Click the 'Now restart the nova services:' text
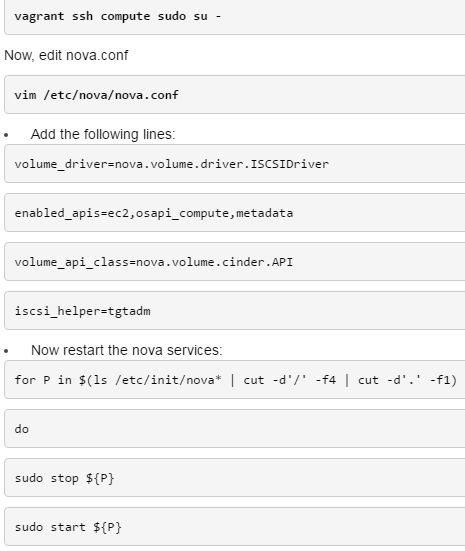This screenshot has height=551, width=465. 127,350
